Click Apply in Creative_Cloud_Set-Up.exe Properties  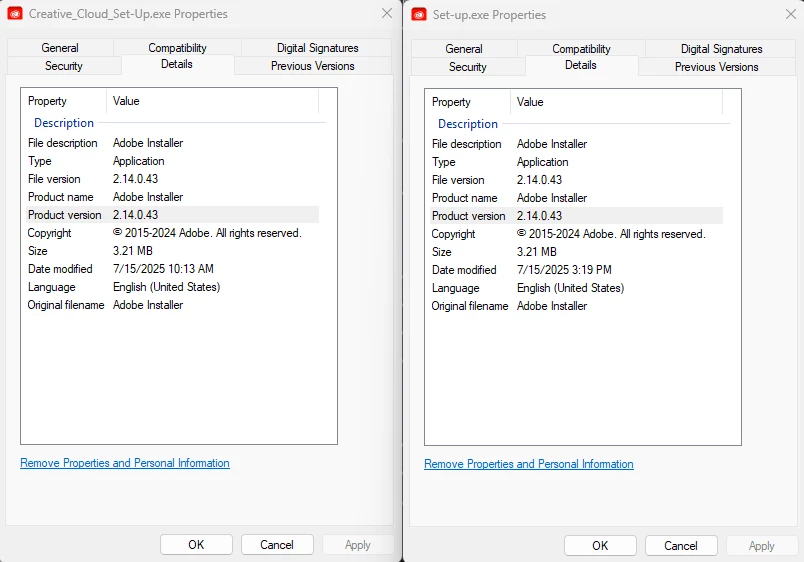[x=358, y=545]
